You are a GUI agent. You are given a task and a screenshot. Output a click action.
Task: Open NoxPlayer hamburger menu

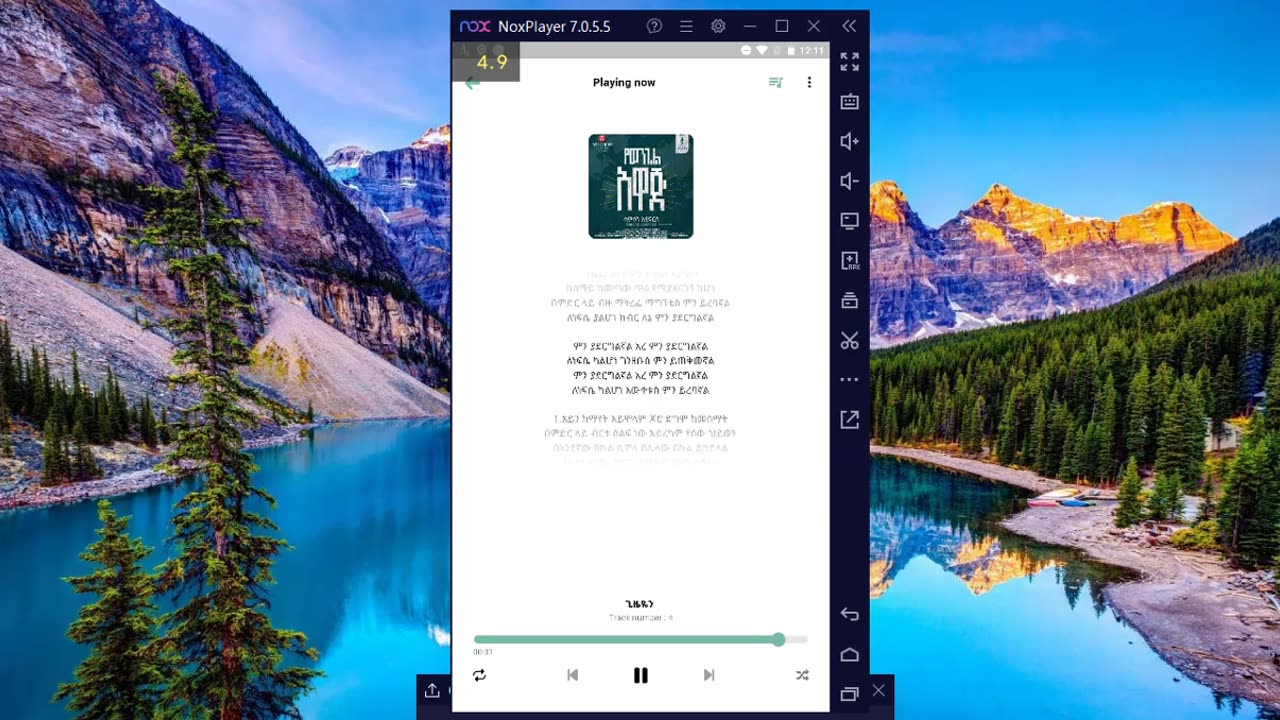[x=686, y=26]
